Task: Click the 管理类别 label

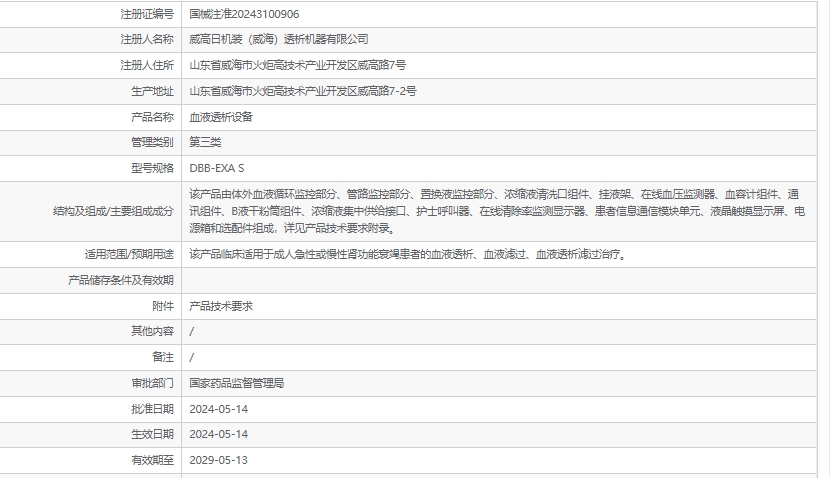Action: [x=152, y=142]
